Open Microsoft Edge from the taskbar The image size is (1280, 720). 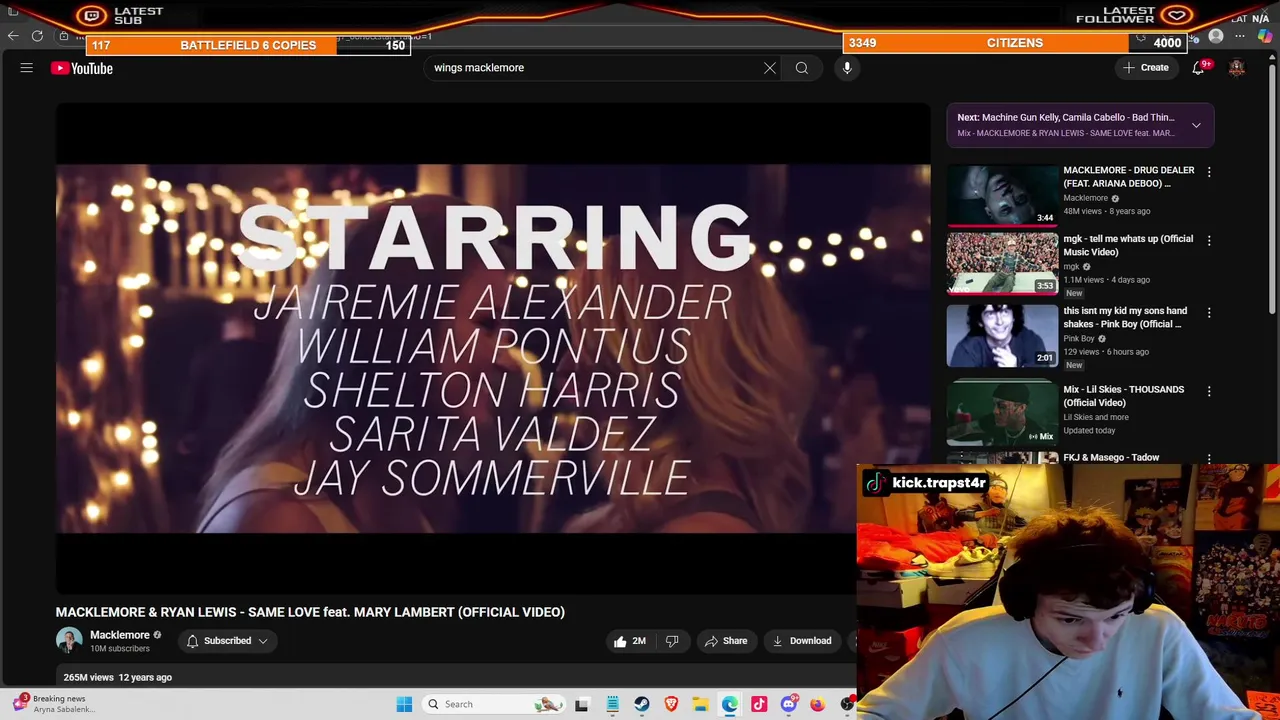tap(730, 704)
